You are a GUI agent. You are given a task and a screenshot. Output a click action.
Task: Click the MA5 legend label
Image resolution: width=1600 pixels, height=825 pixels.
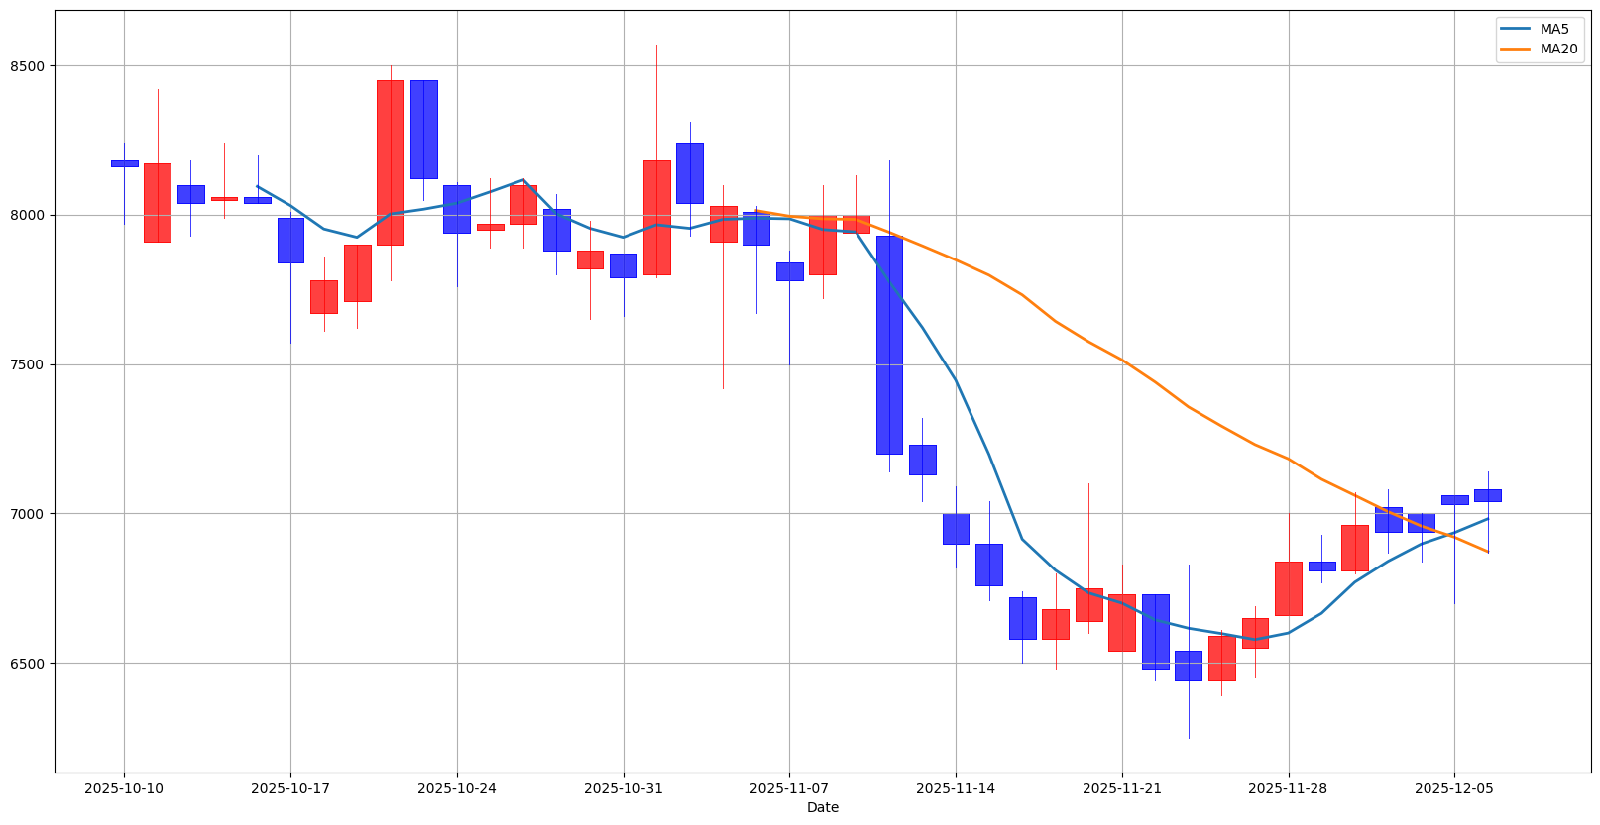(x=1554, y=30)
